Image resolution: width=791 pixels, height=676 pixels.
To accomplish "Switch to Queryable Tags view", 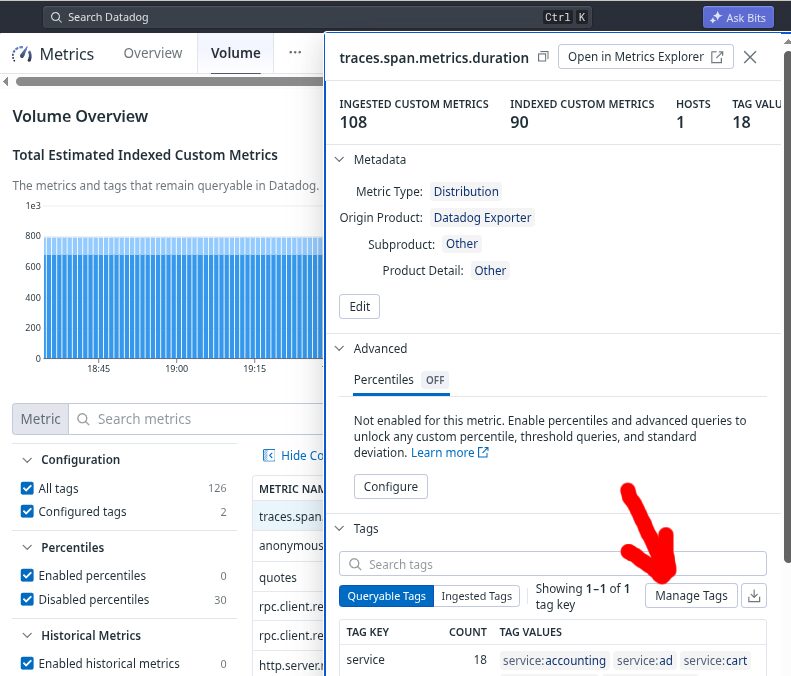I will pos(386,596).
